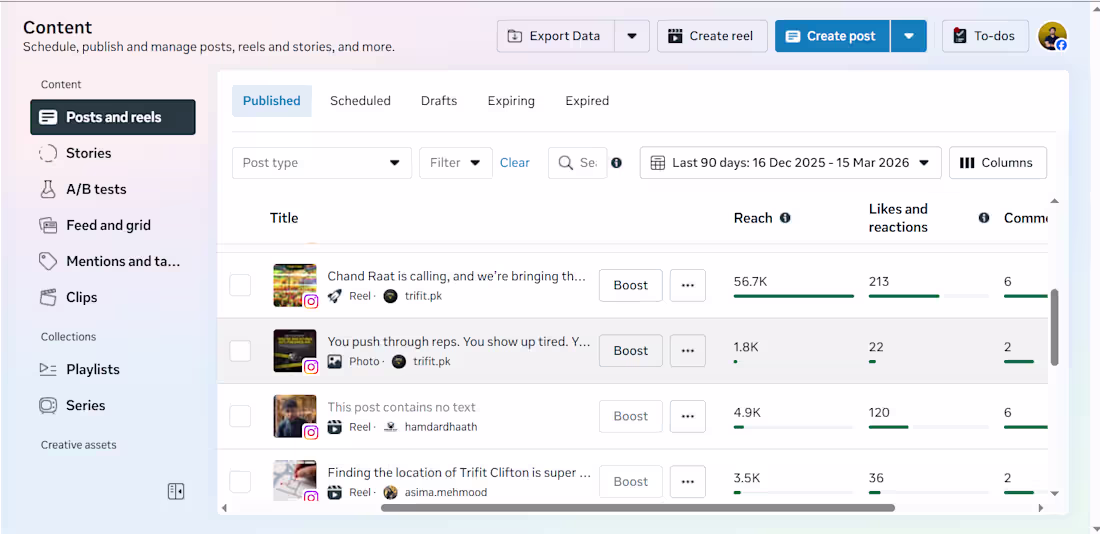Click the Playlists icon

(48, 369)
